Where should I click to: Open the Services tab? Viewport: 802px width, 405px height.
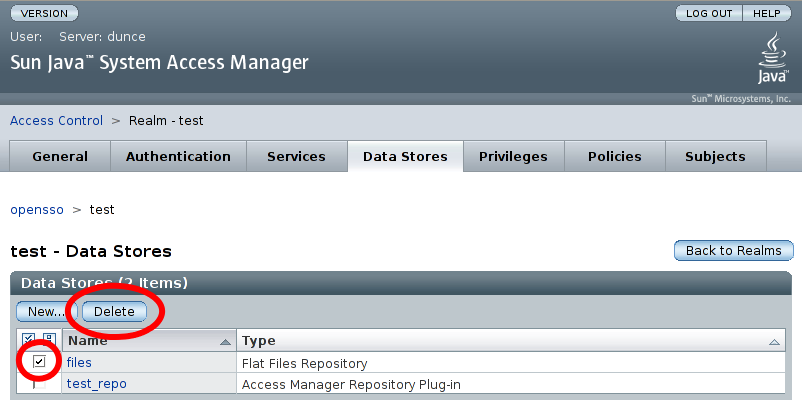point(296,157)
